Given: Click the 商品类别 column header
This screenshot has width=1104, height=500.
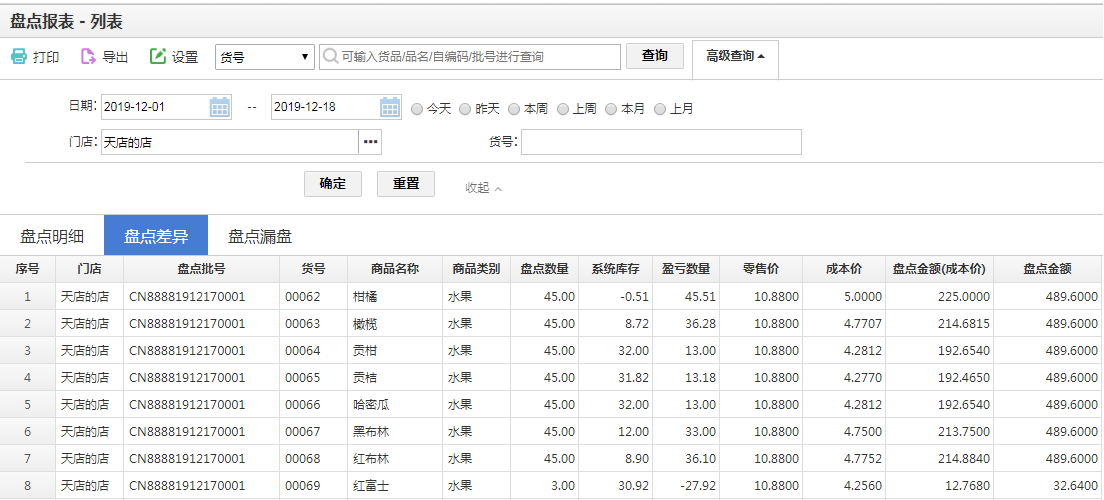Looking at the screenshot, I should [477, 269].
